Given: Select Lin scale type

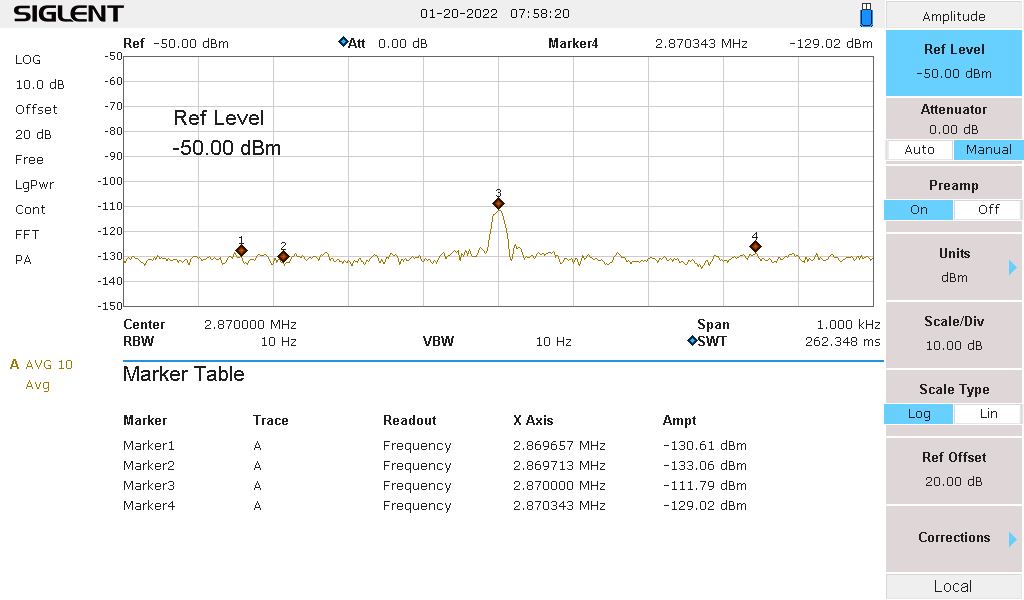Looking at the screenshot, I should tap(988, 414).
